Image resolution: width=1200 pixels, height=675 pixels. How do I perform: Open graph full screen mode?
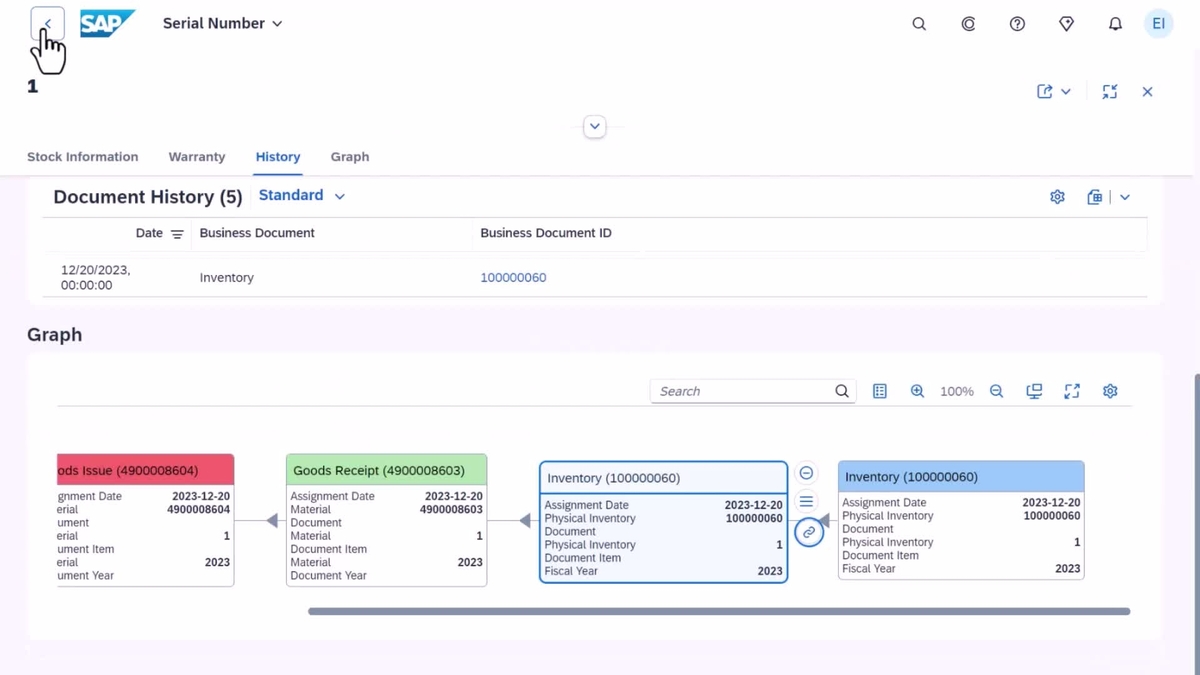pyautogui.click(x=1072, y=391)
